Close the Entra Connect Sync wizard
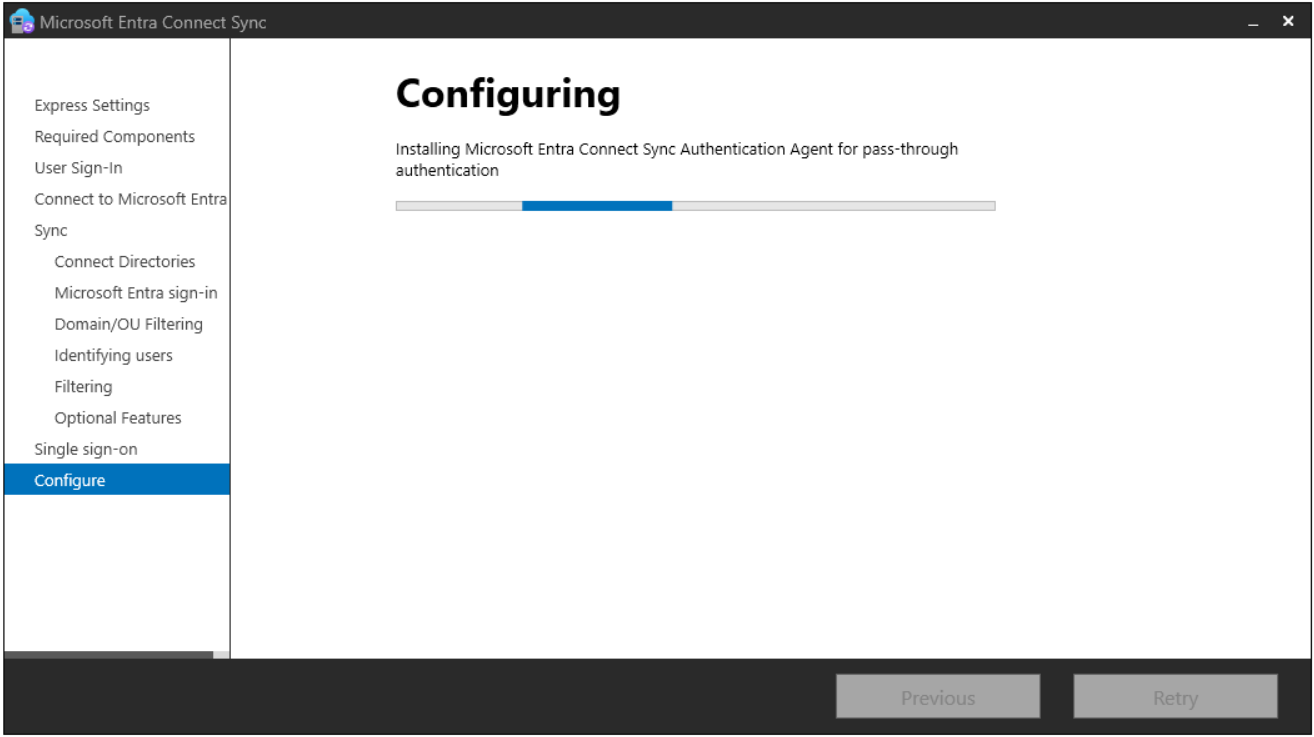 coord(1288,21)
